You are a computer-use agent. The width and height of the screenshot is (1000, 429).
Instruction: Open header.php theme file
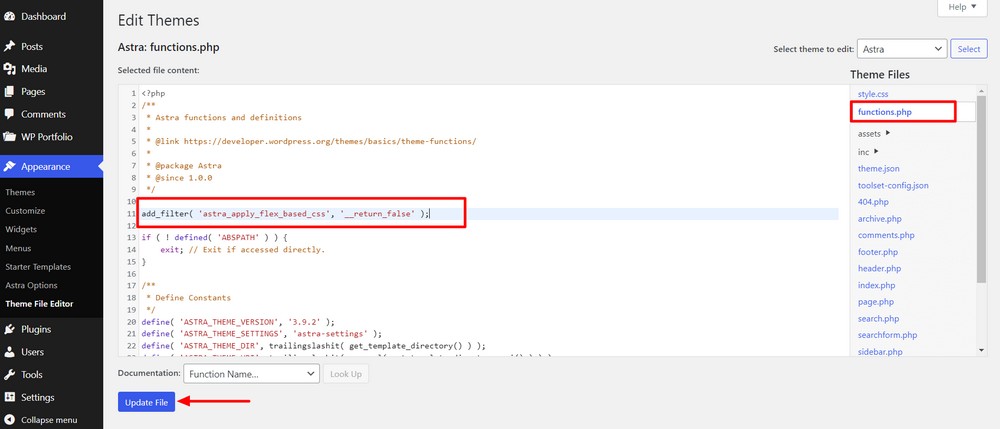[879, 268]
